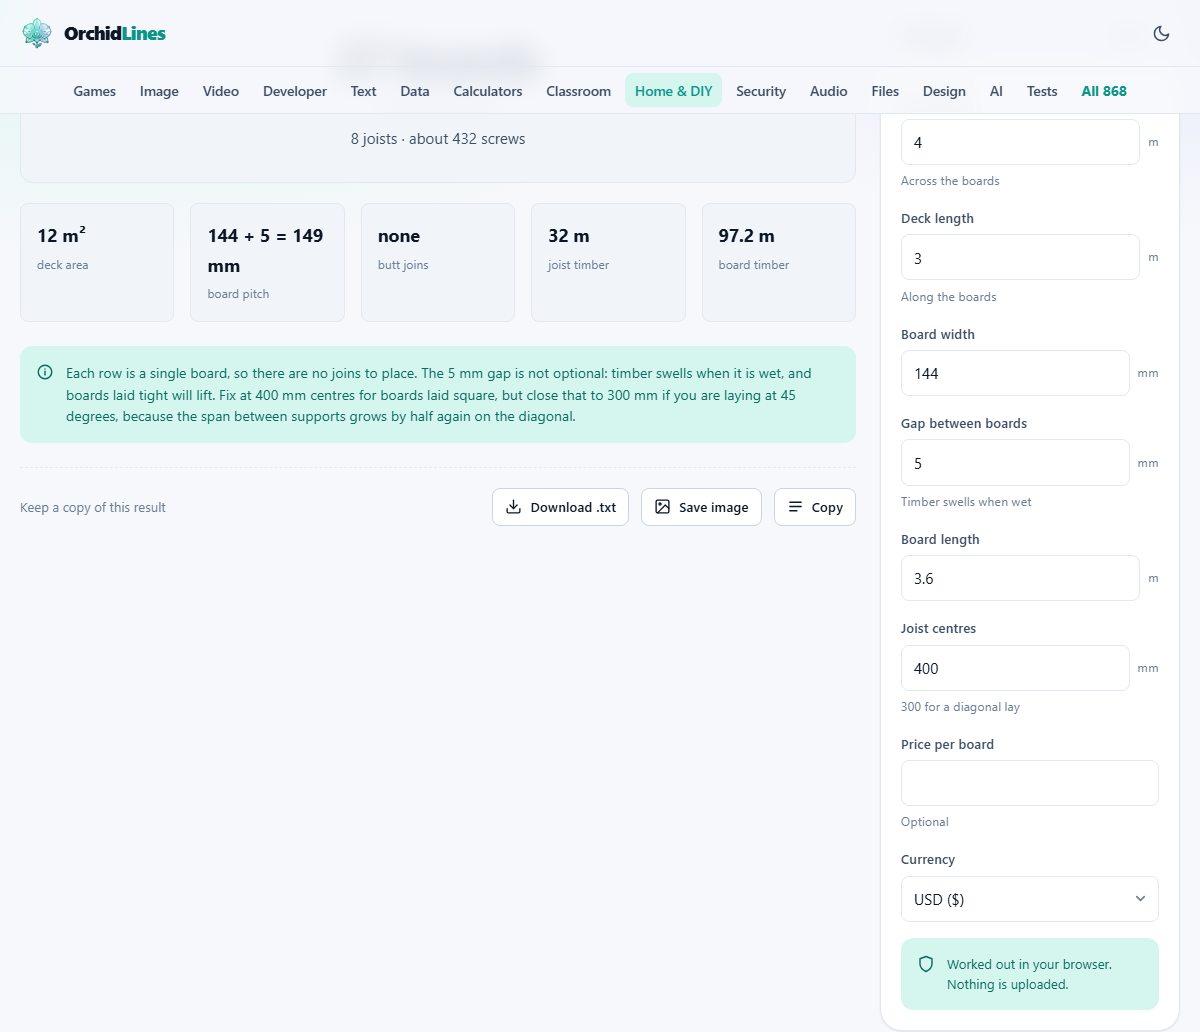Click the lines icon in Copy button
This screenshot has height=1032, width=1200.
[x=795, y=507]
